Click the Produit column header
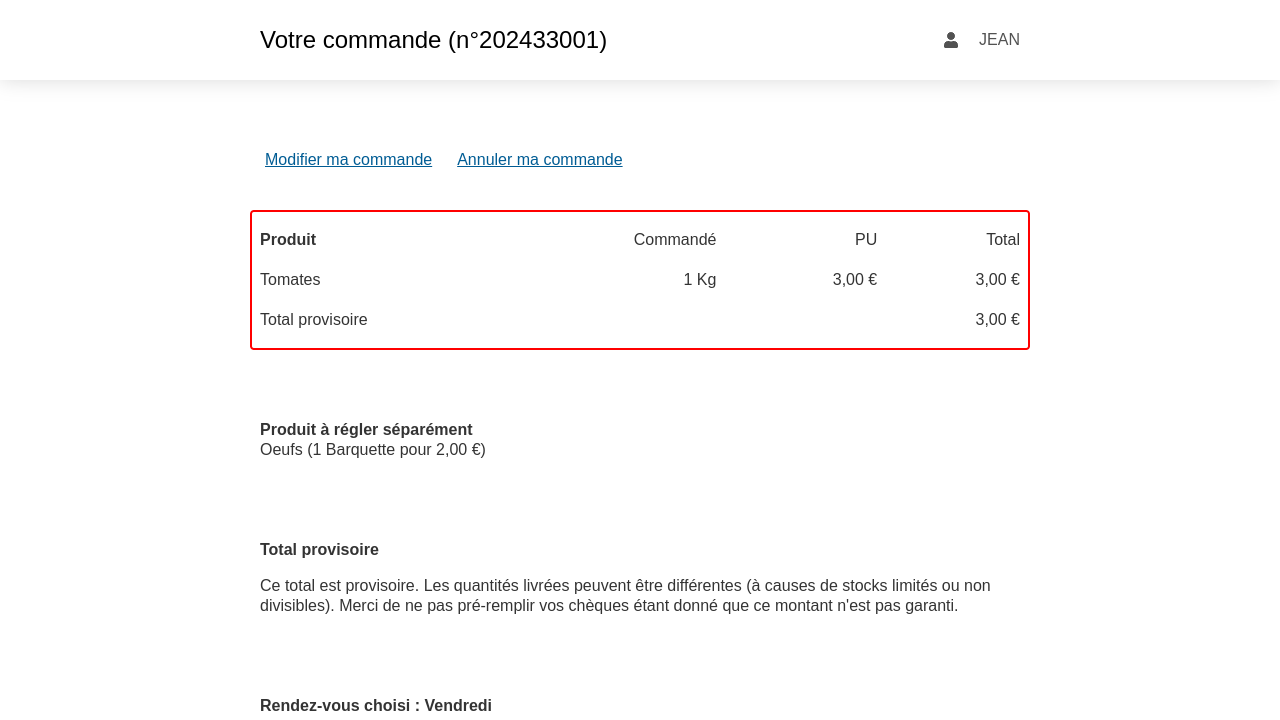This screenshot has width=1280, height=720. [288, 240]
